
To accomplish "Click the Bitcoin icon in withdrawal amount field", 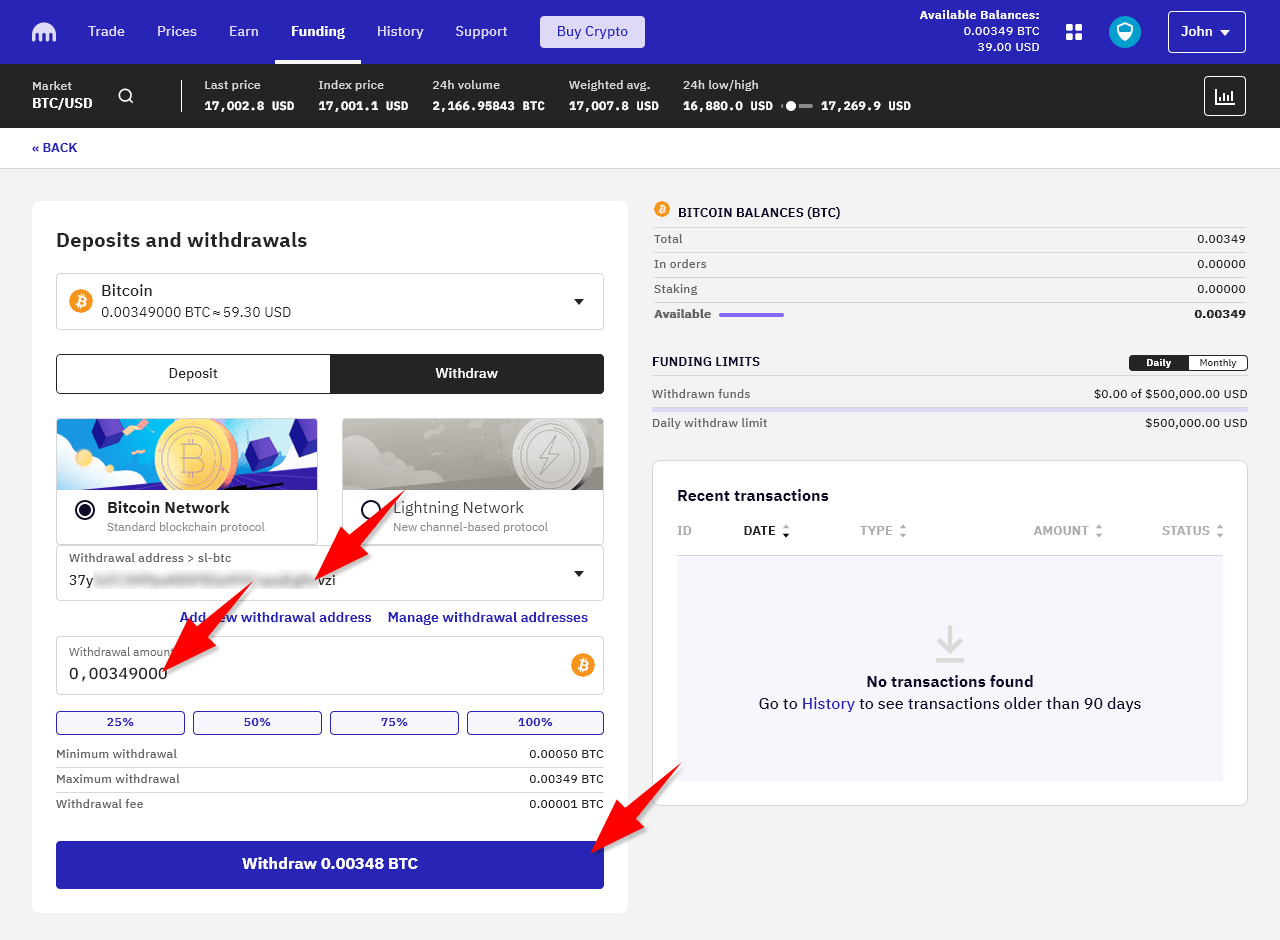I will (x=582, y=665).
